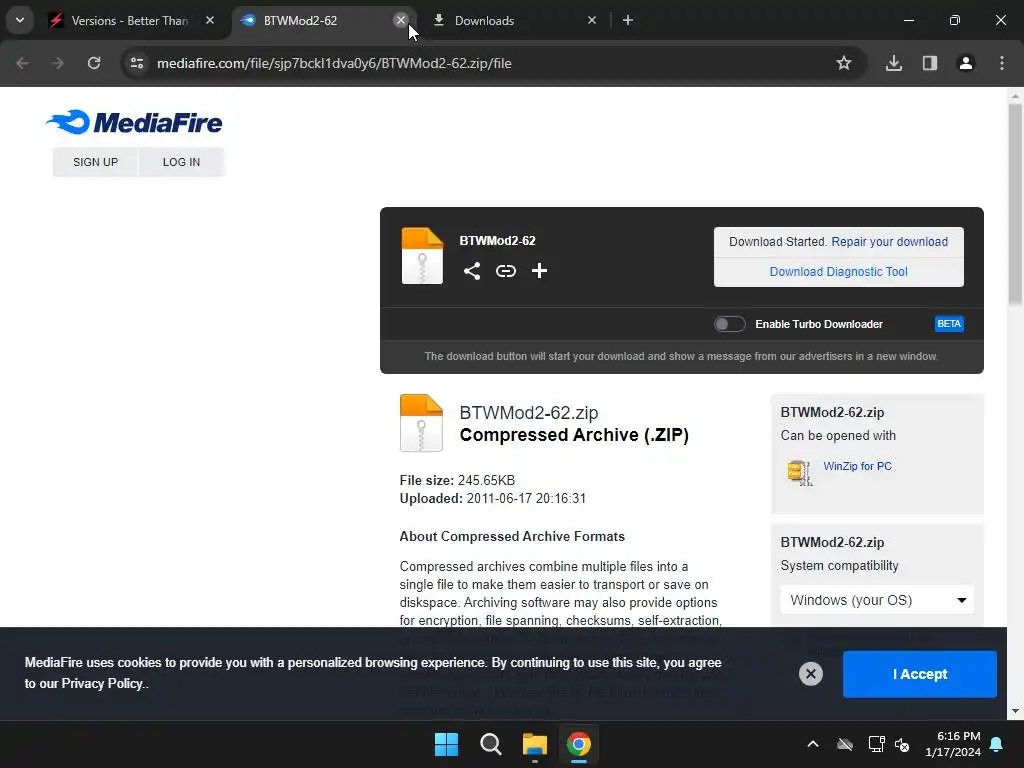Click the muted volume tray icon
Screen dimensions: 1024x768
pyautogui.click(x=902, y=744)
